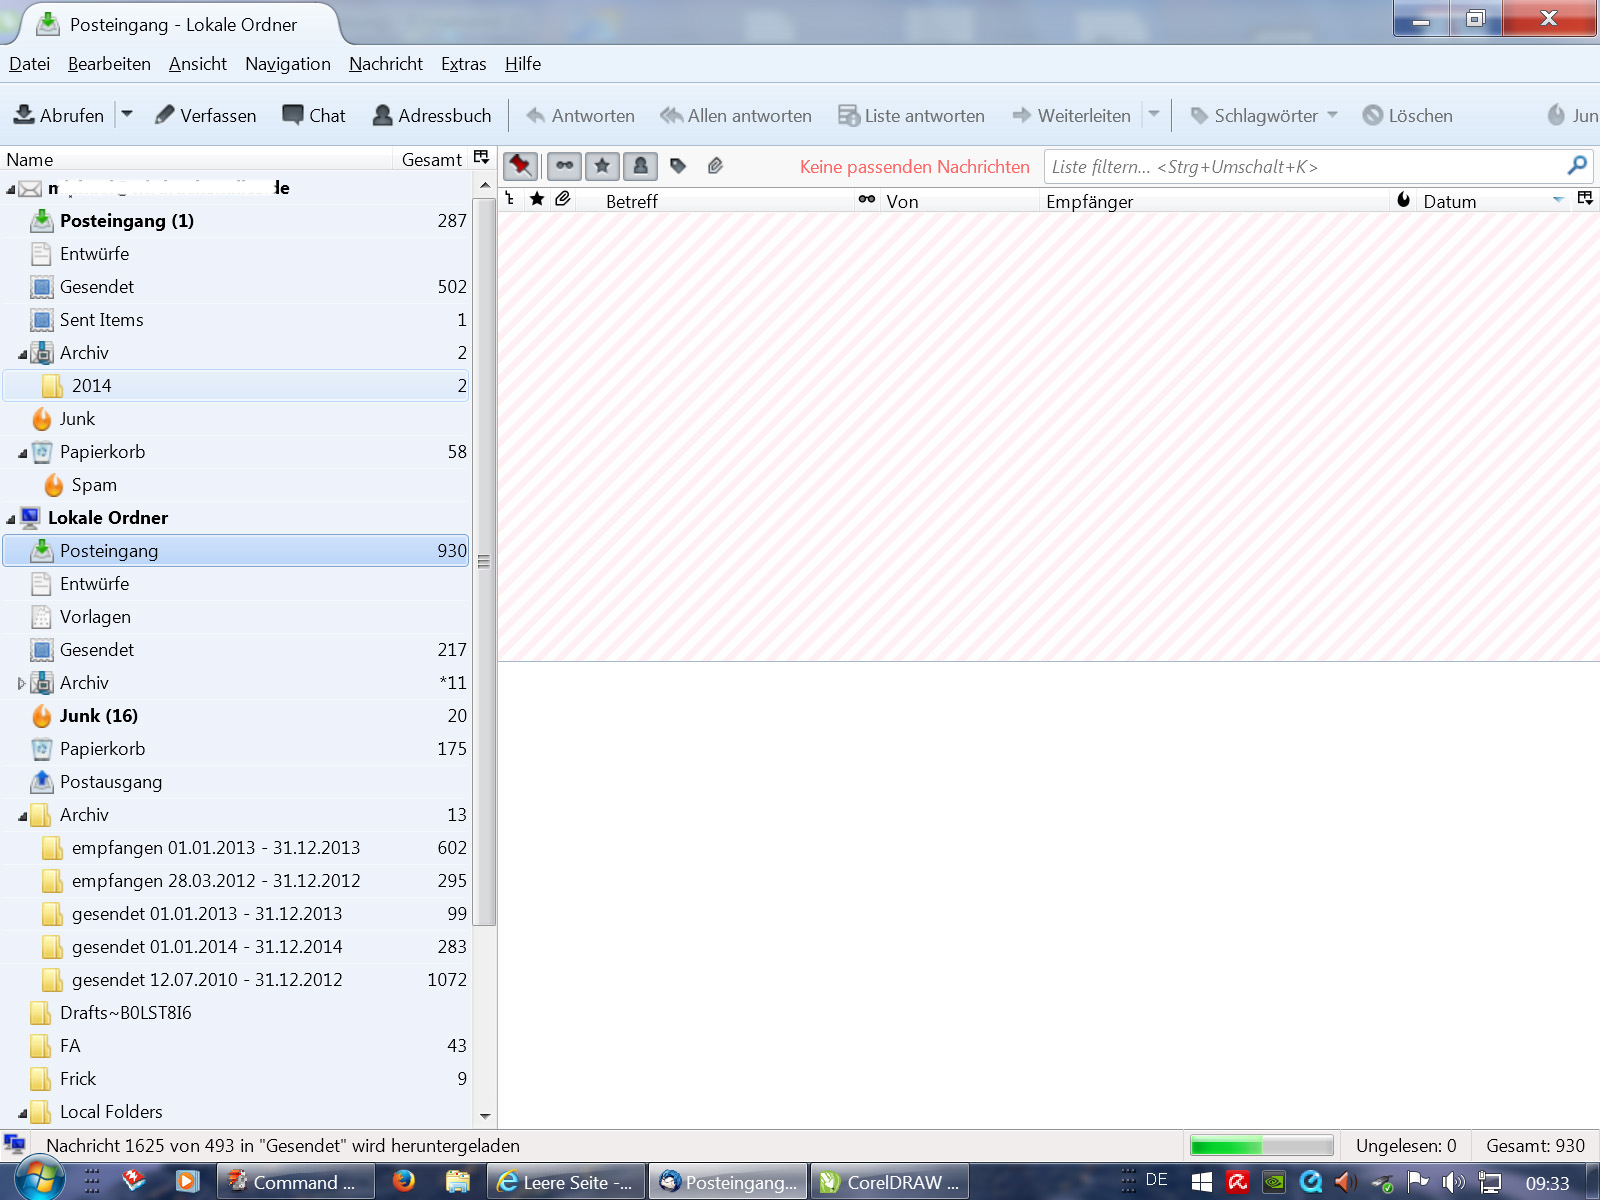
Task: Sort messages by the Datum column
Action: tap(1450, 201)
